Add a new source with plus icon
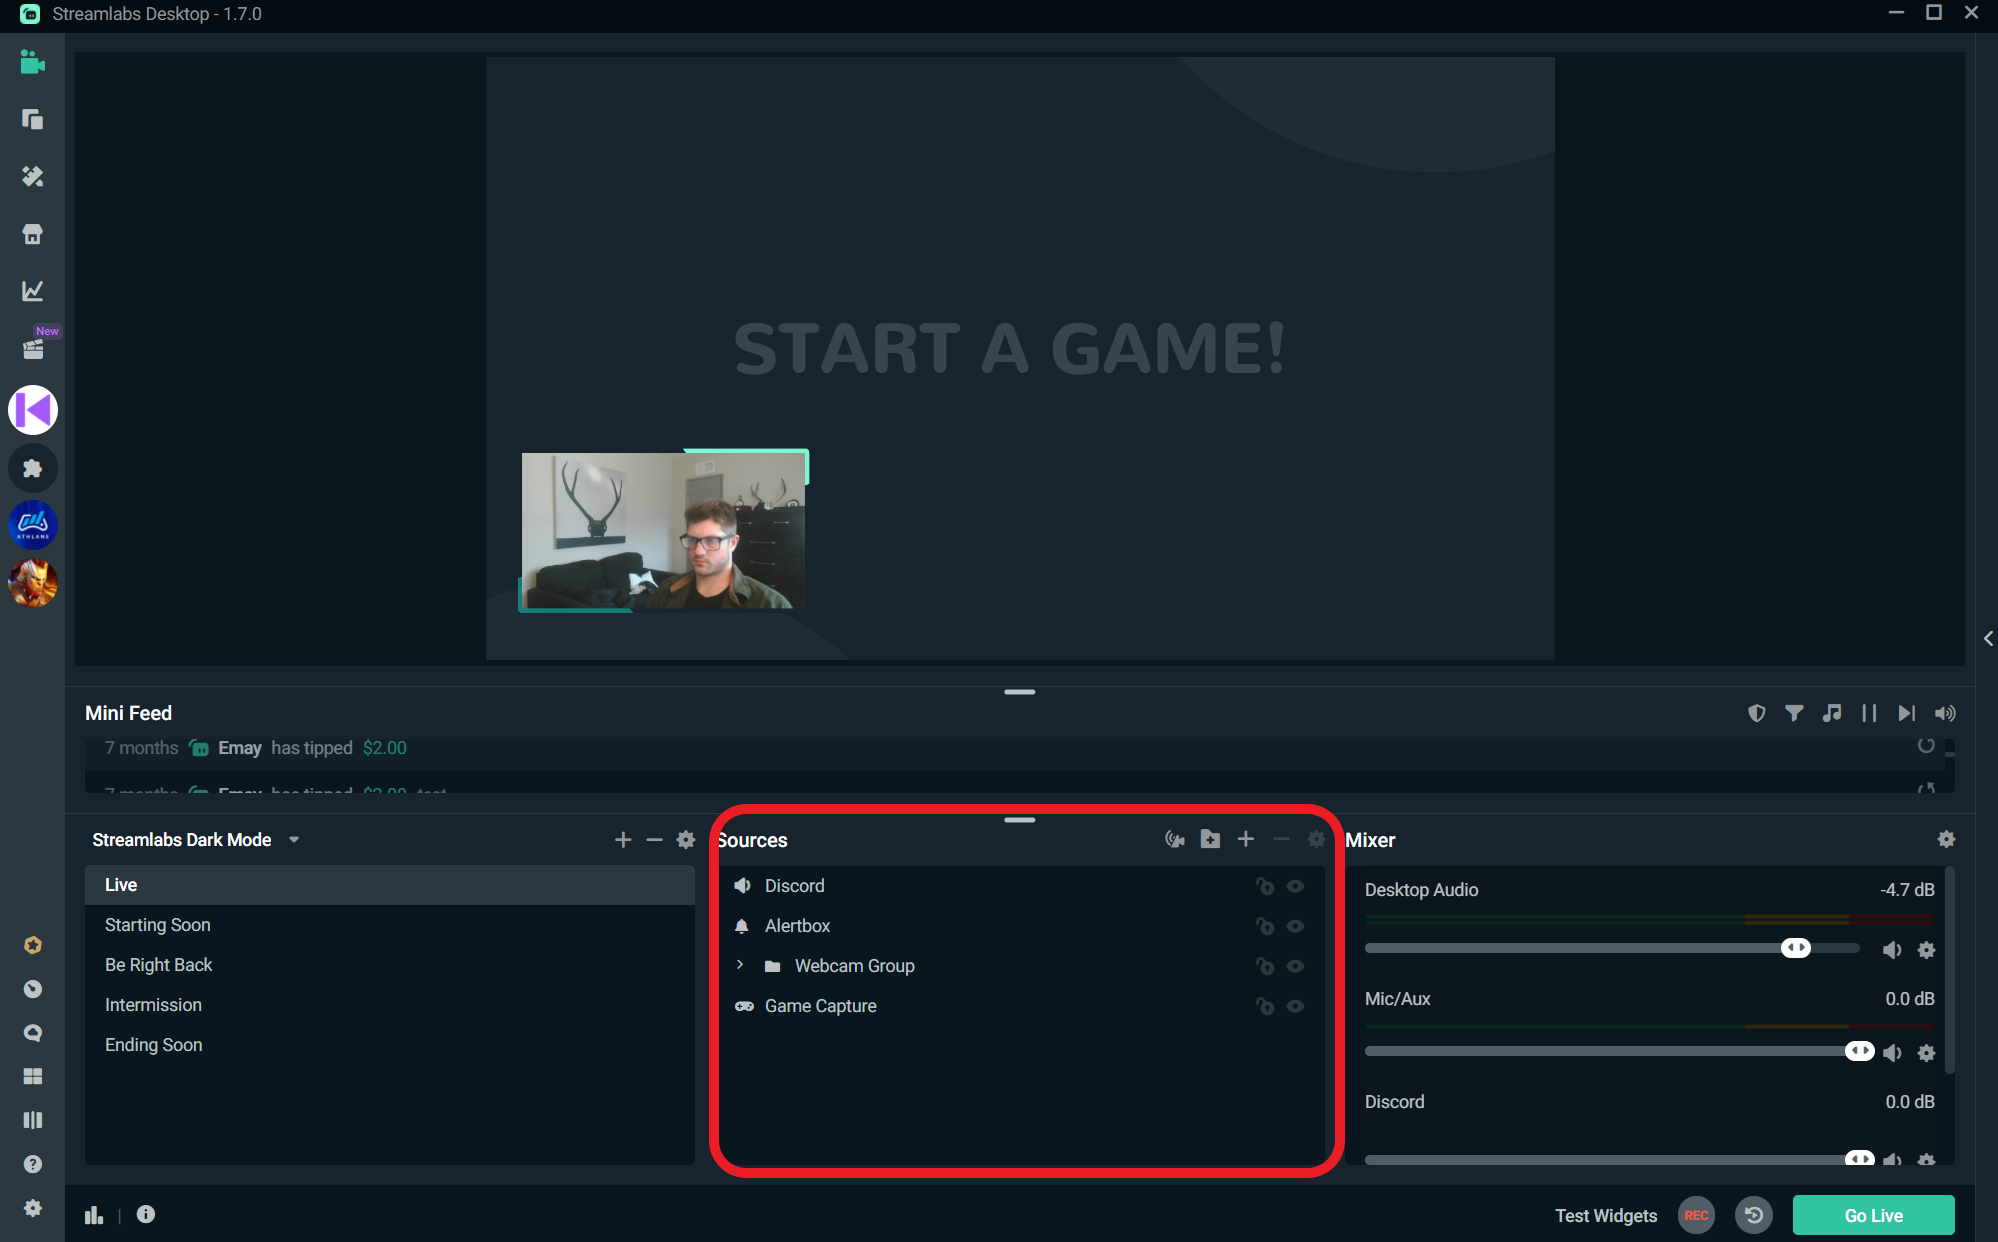The width and height of the screenshot is (1998, 1242). coord(1246,839)
